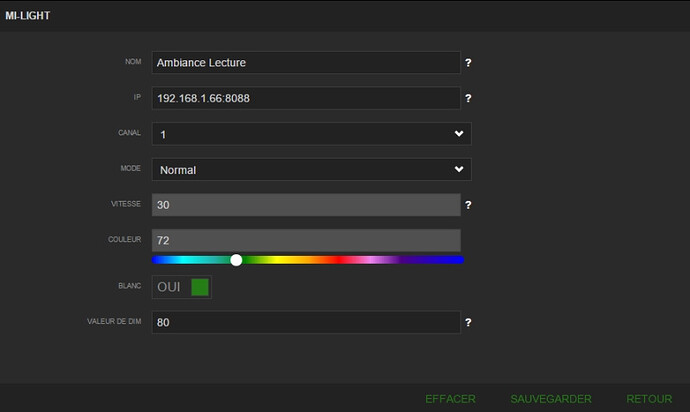Click the help icon next to Nom field

coord(468,62)
